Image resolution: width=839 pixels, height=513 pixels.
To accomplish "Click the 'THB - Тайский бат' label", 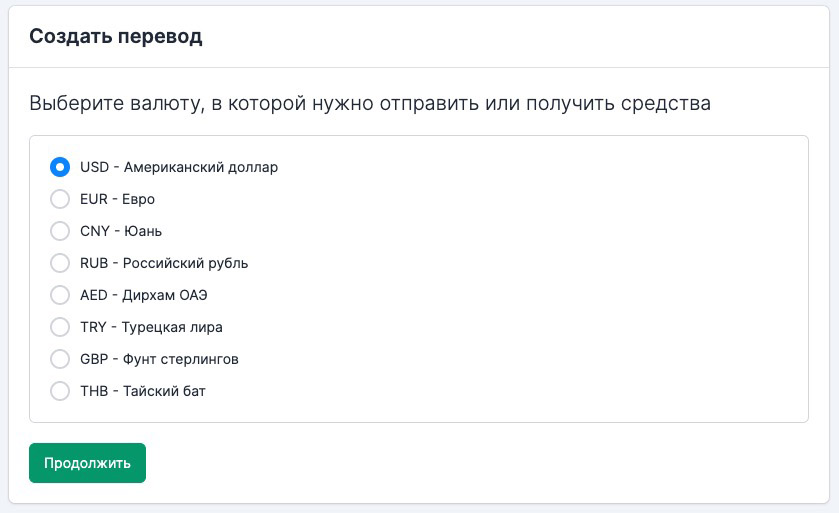I will pyautogui.click(x=143, y=391).
